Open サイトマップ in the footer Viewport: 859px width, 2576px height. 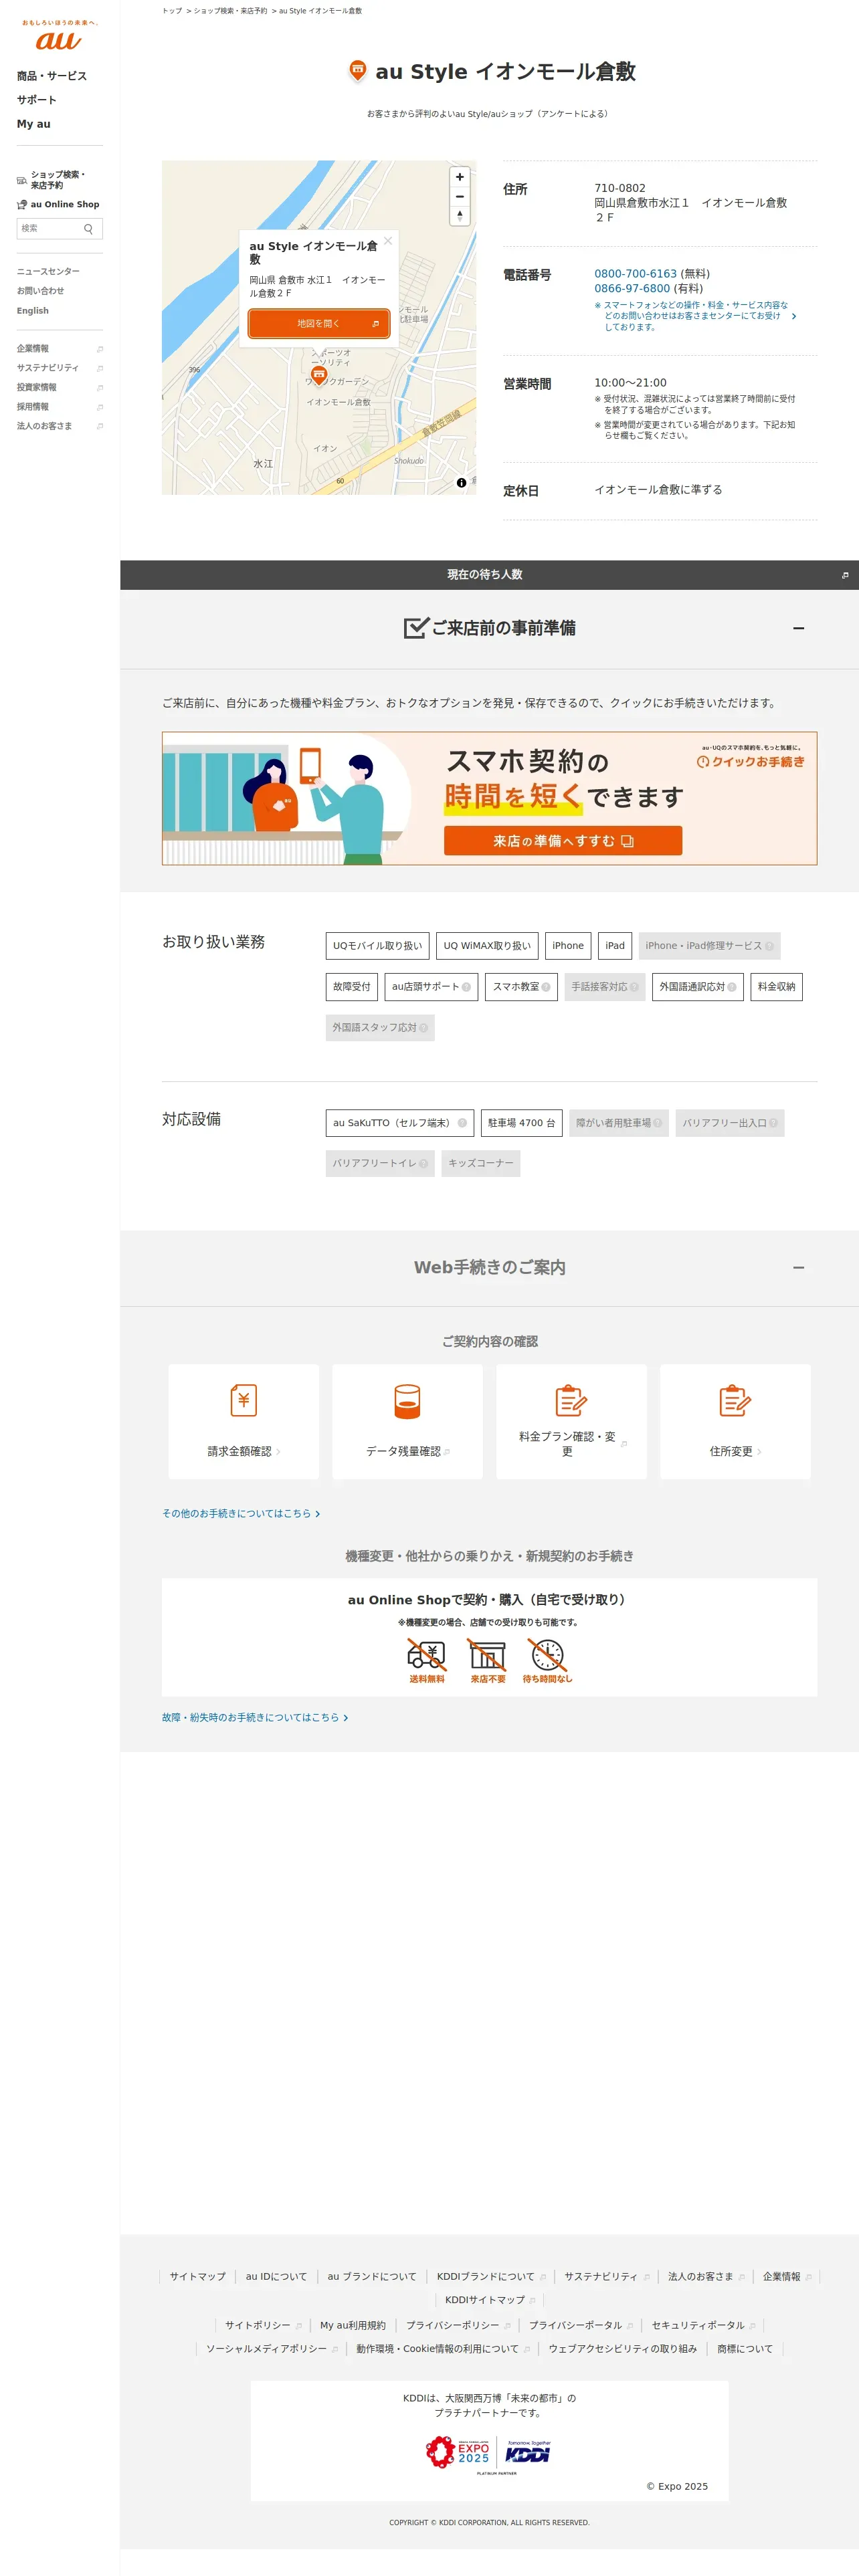(197, 2277)
